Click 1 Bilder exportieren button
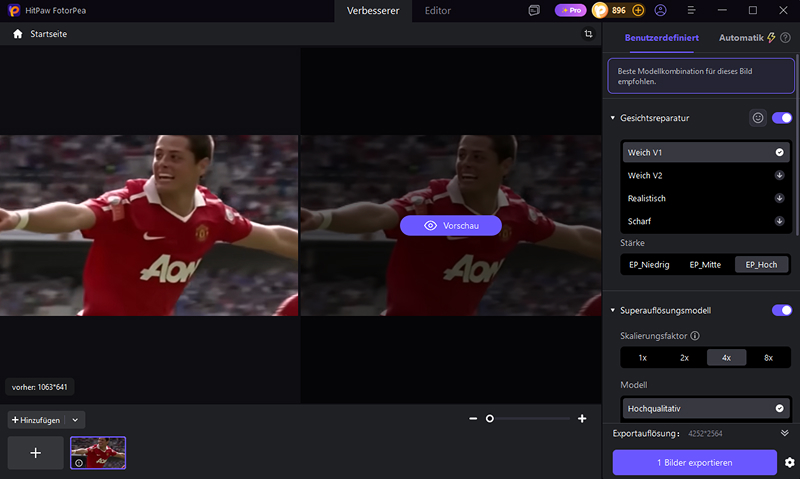Screen dimensions: 800x479 [x=694, y=463]
